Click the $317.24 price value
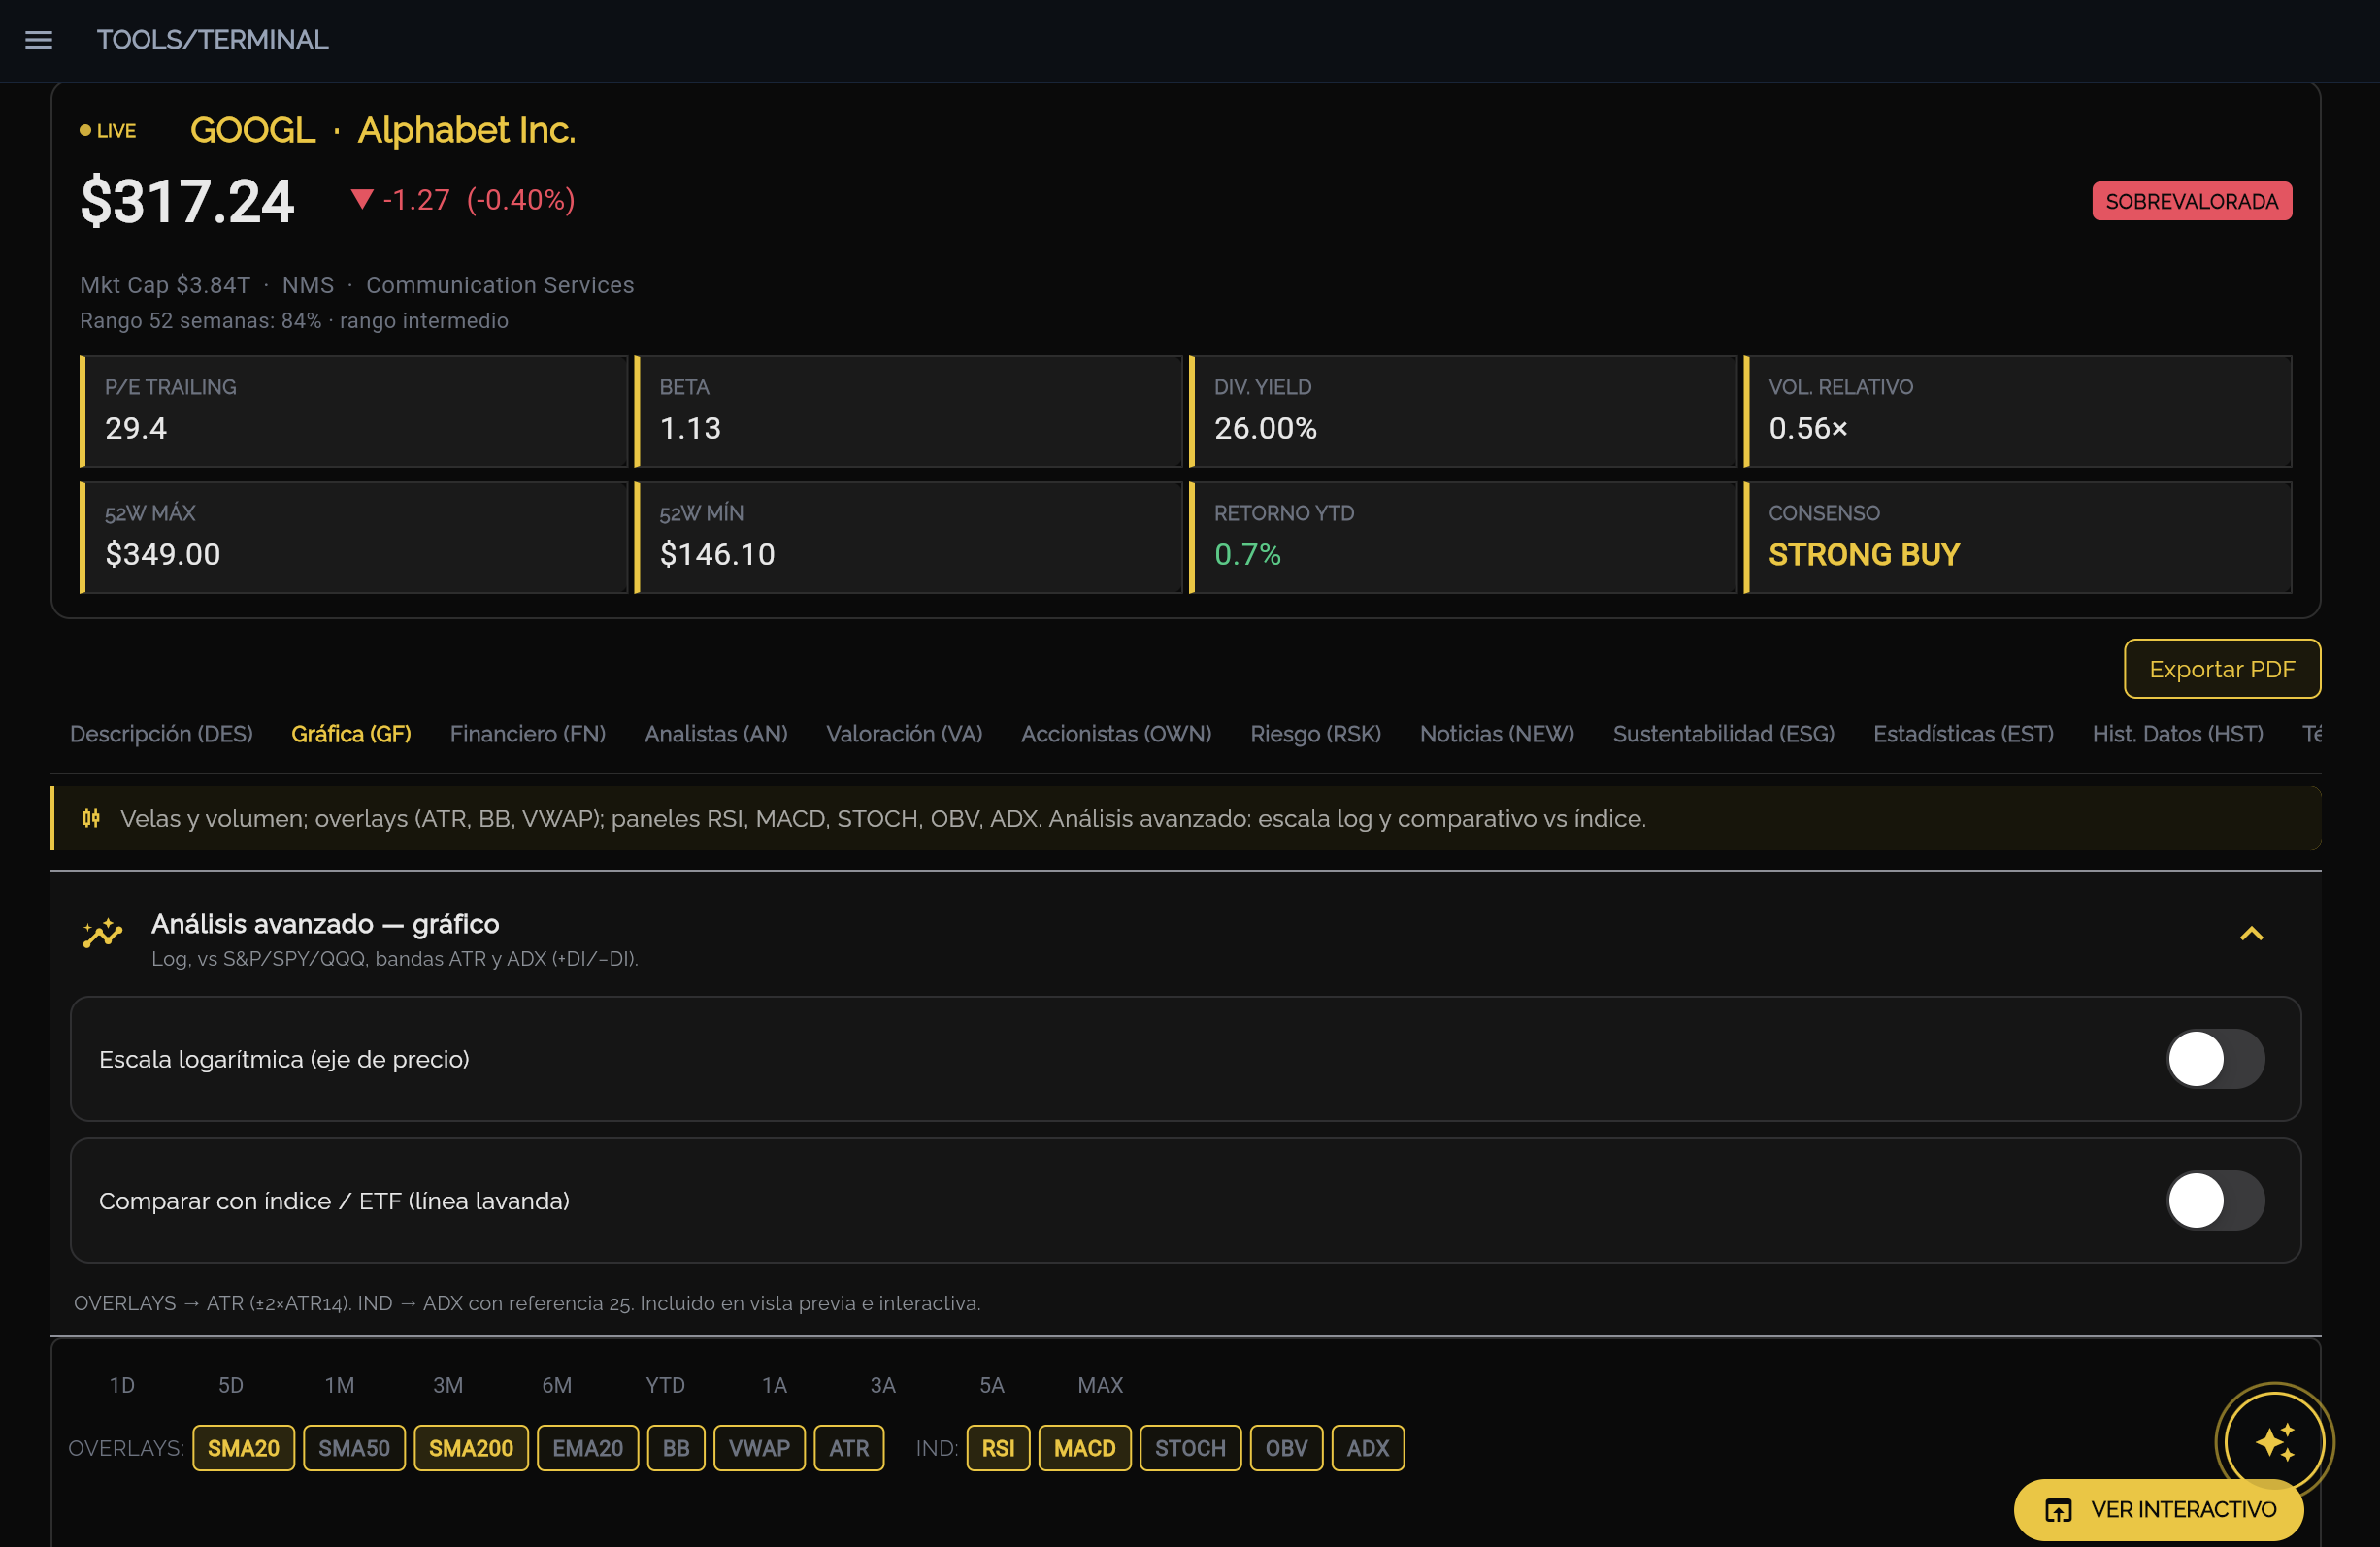 coord(187,201)
